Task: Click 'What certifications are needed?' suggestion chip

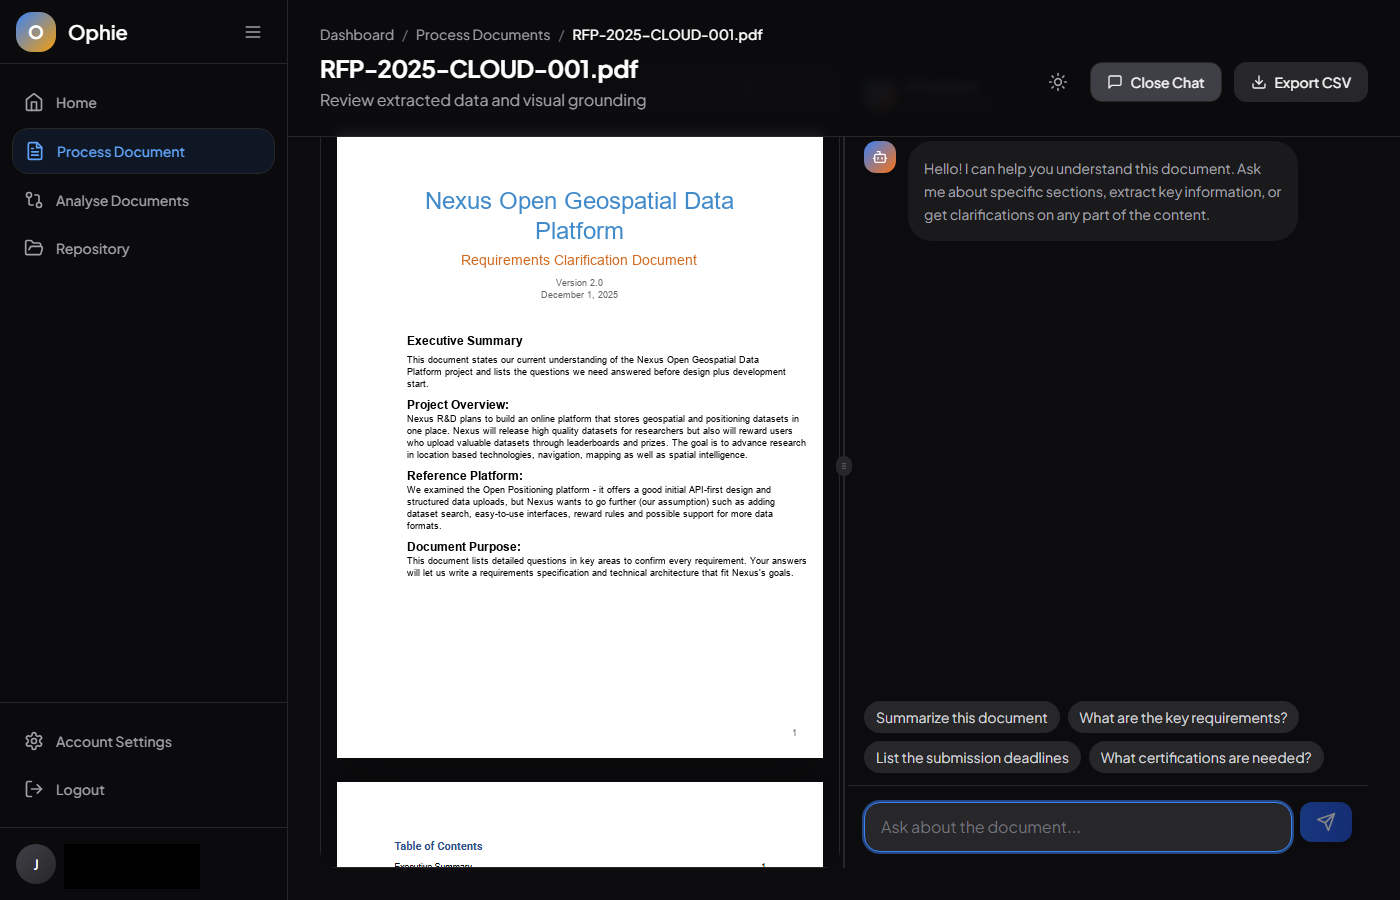Action: tap(1206, 757)
